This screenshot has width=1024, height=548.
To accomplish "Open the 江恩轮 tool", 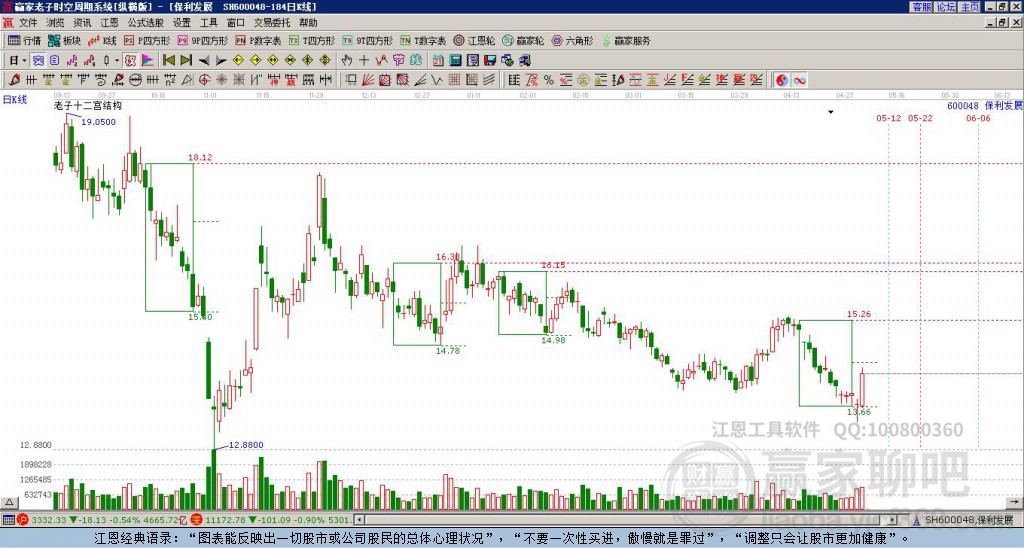I will [x=474, y=40].
